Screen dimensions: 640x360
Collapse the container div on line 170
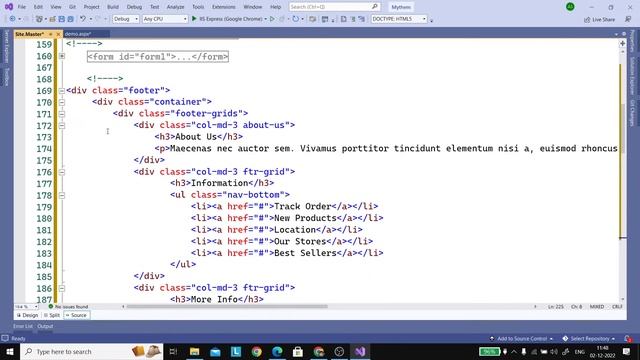coord(62,102)
